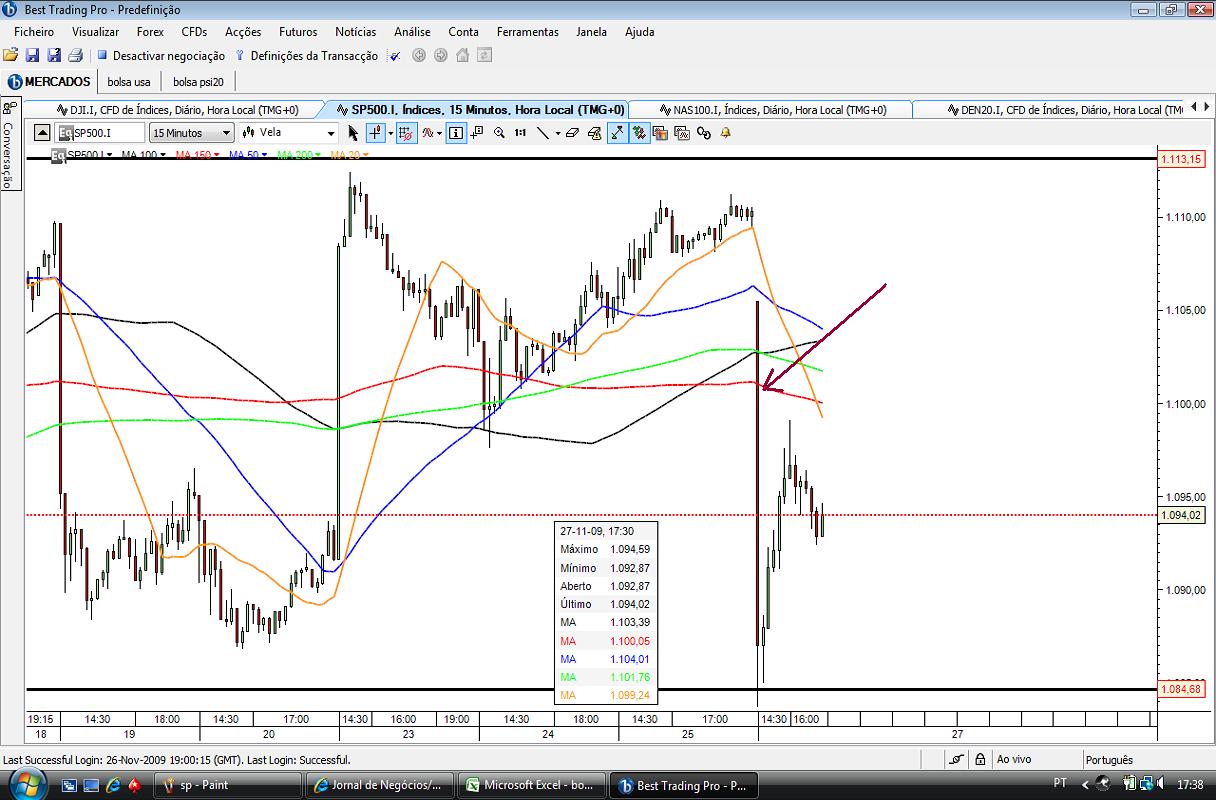1216x800 pixels.
Task: Select the trend line drawing tool
Action: [x=543, y=132]
